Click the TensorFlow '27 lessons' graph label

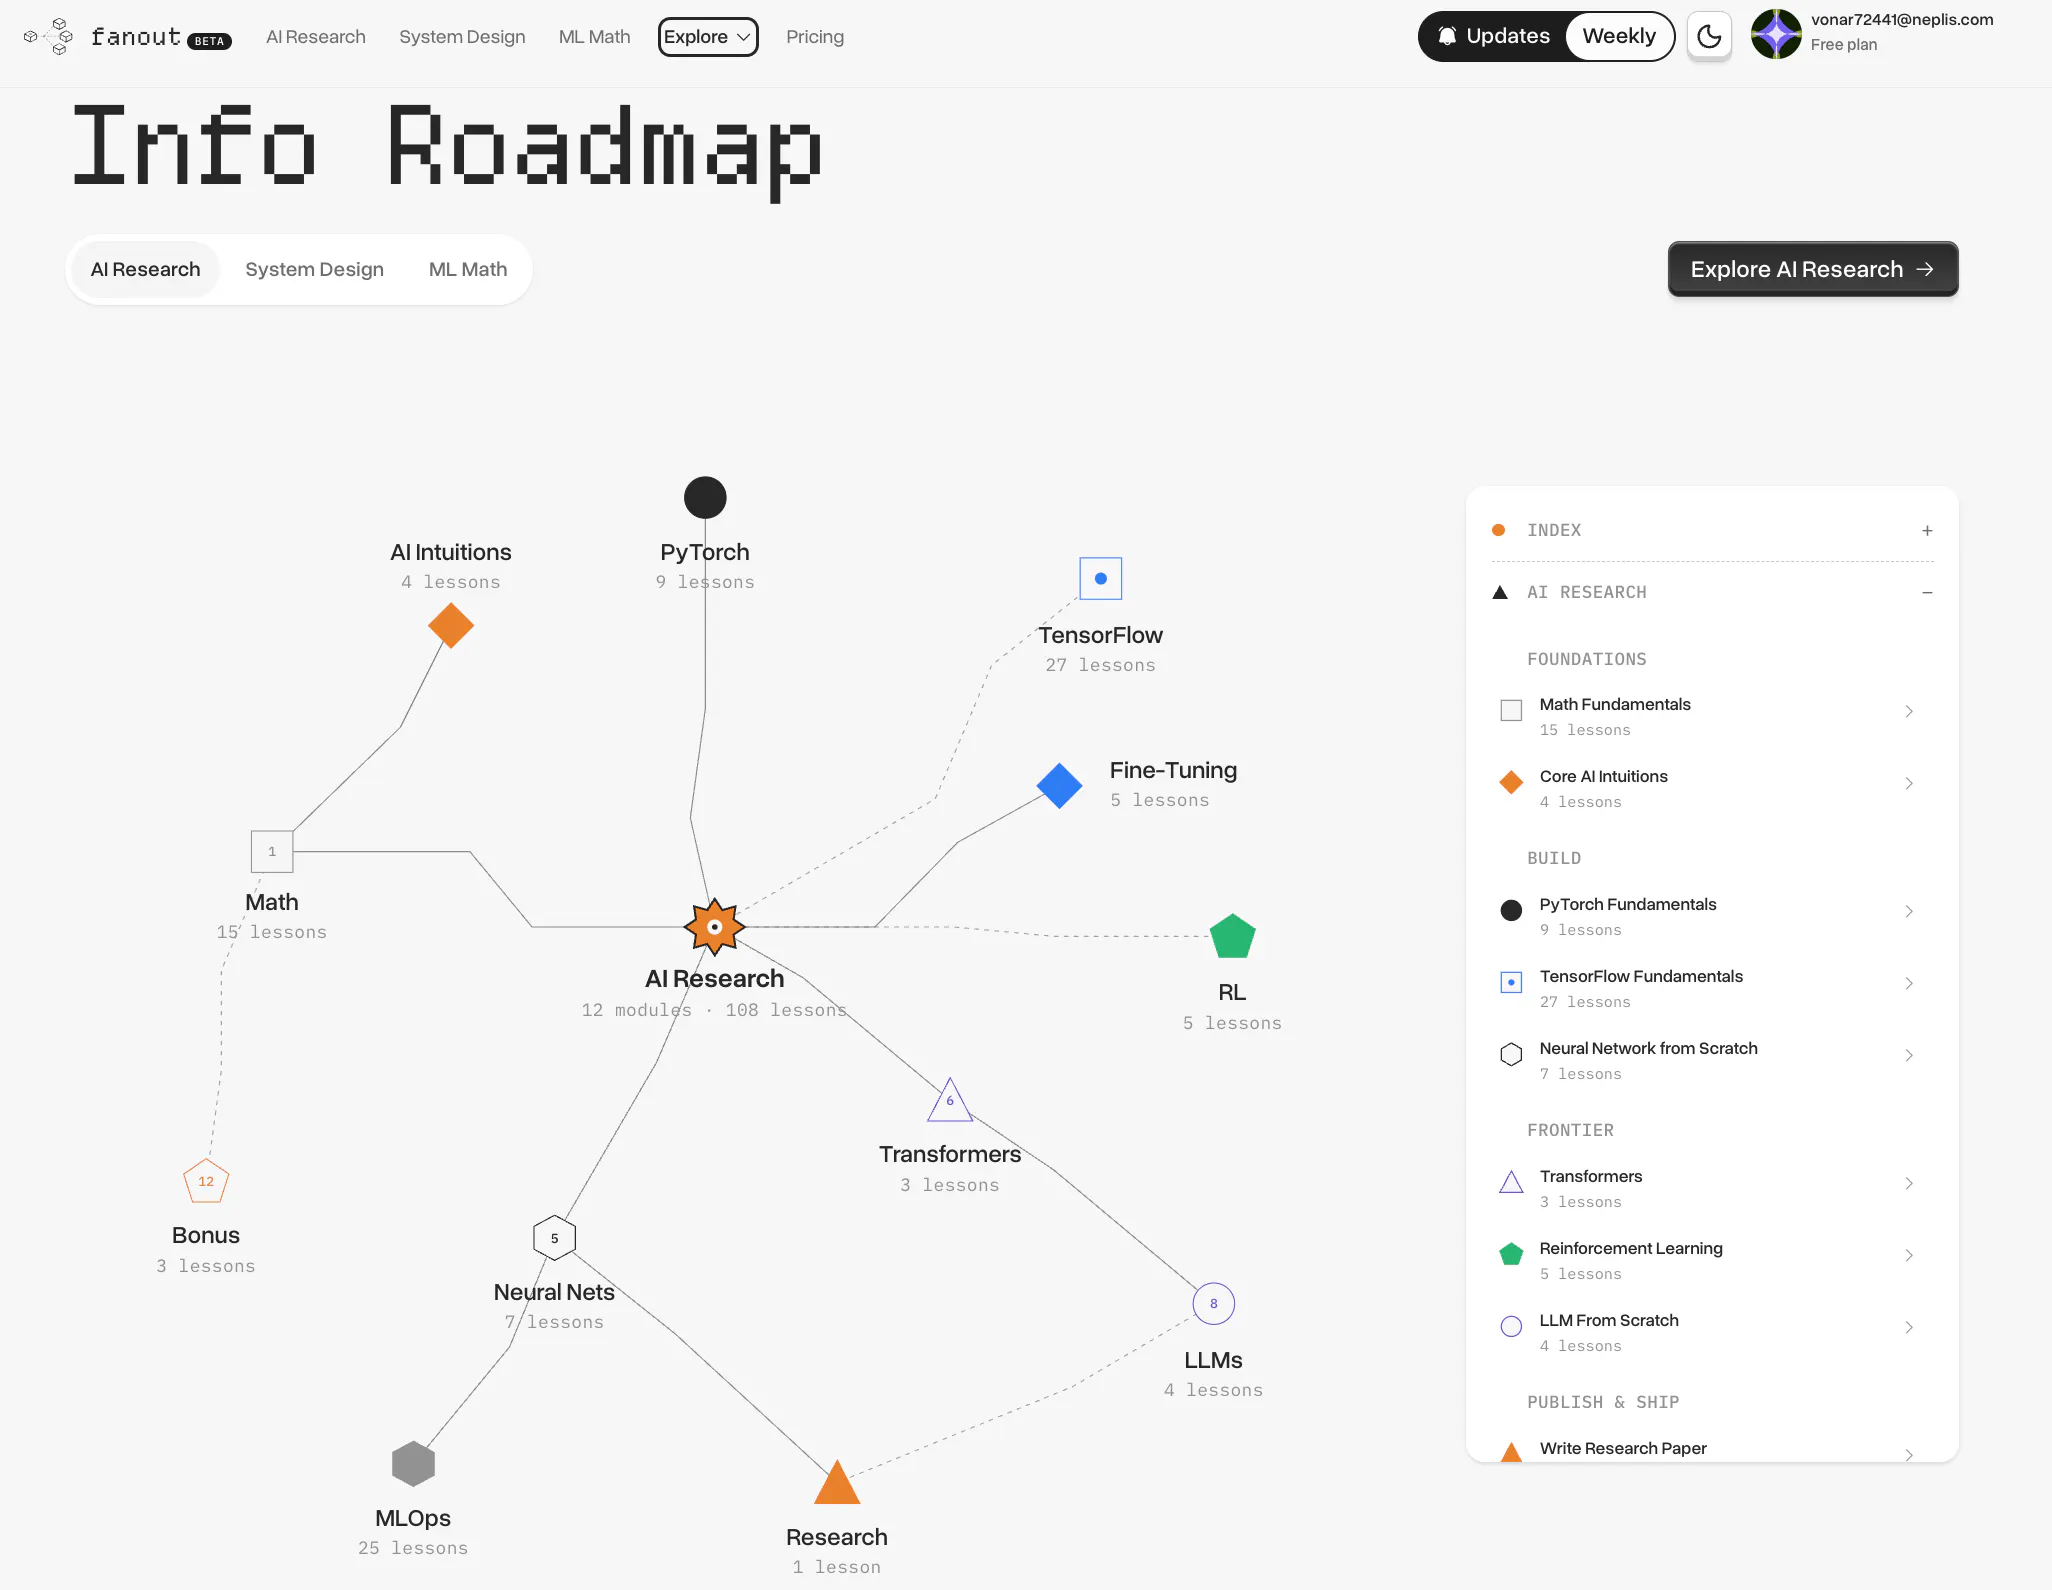click(1100, 665)
